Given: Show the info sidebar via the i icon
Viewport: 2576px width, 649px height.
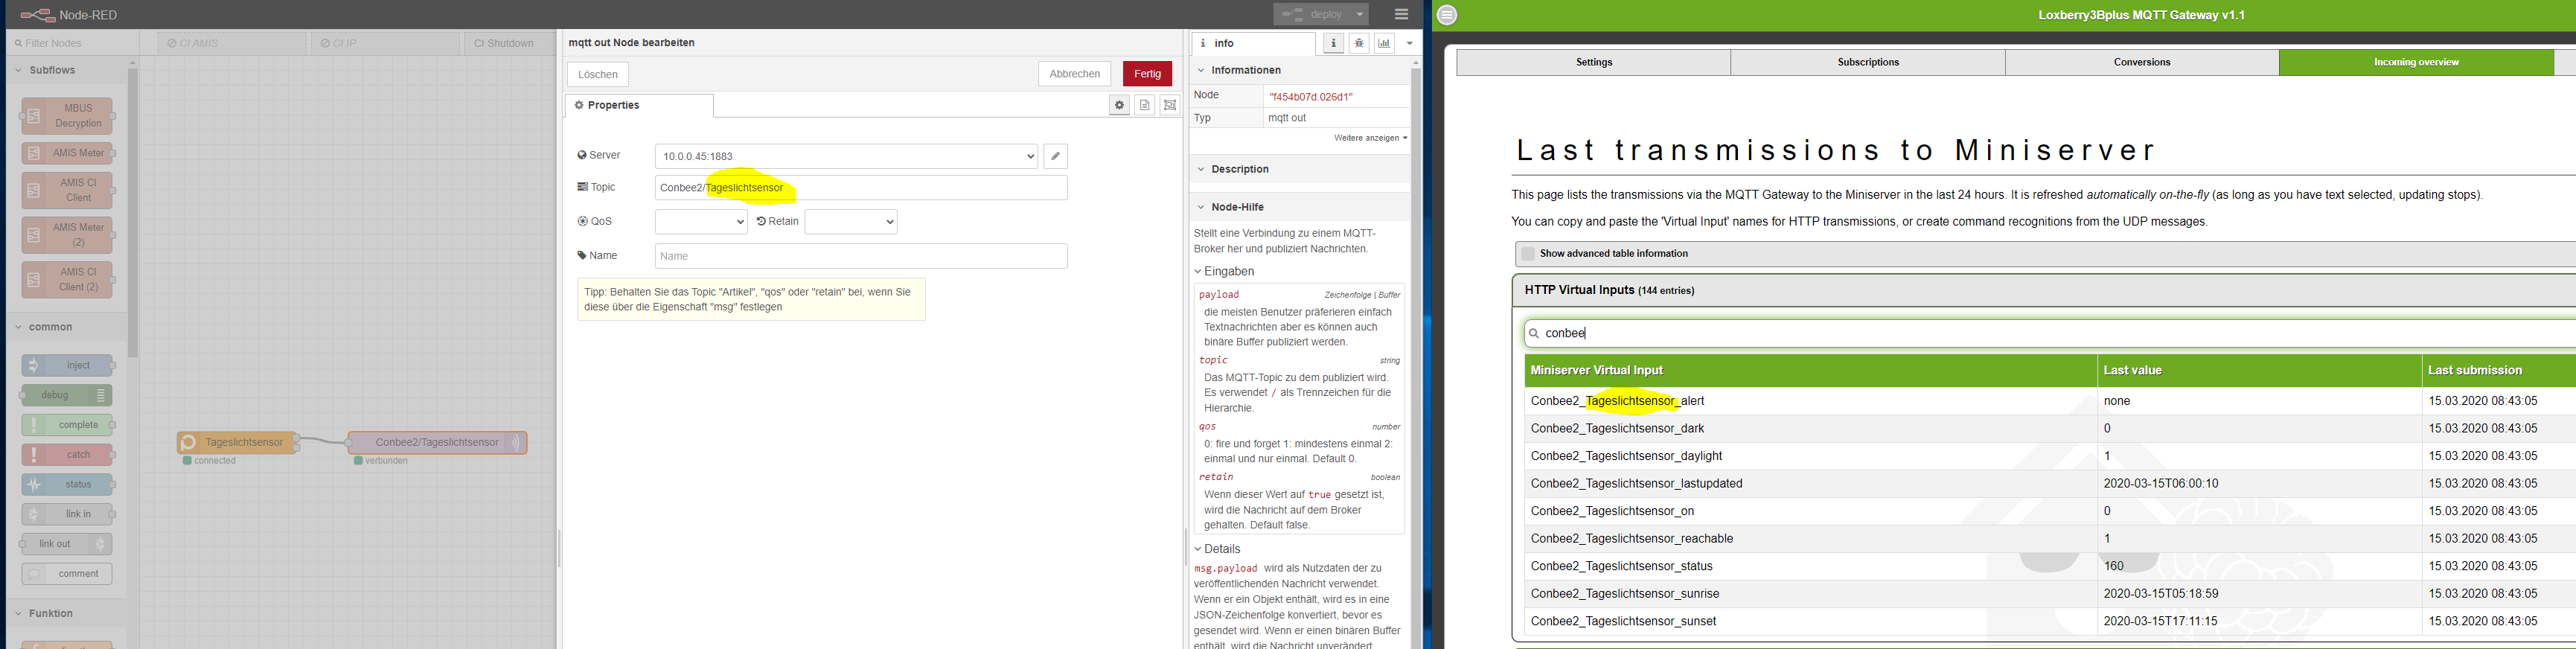Looking at the screenshot, I should tap(1333, 43).
